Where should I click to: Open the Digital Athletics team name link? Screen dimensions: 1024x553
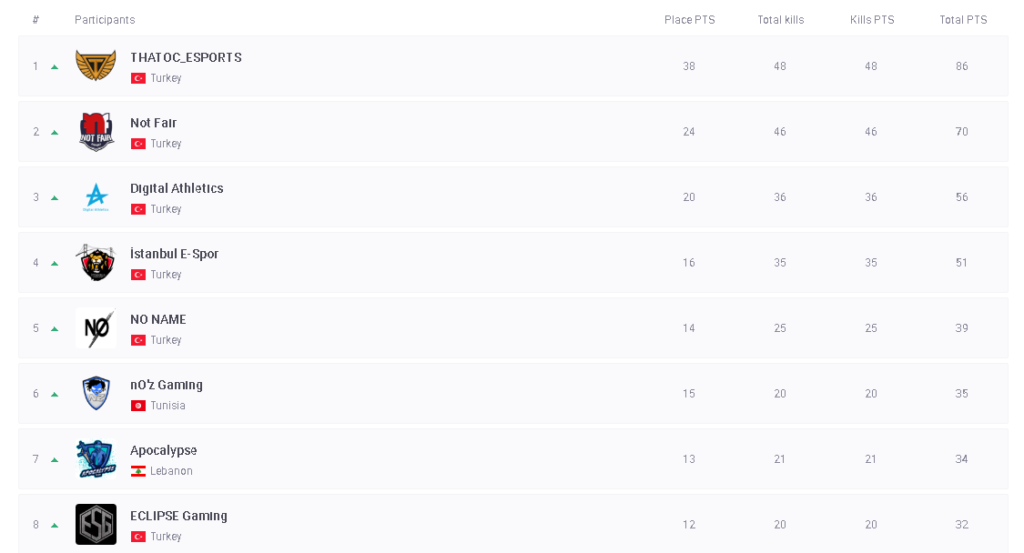point(176,189)
